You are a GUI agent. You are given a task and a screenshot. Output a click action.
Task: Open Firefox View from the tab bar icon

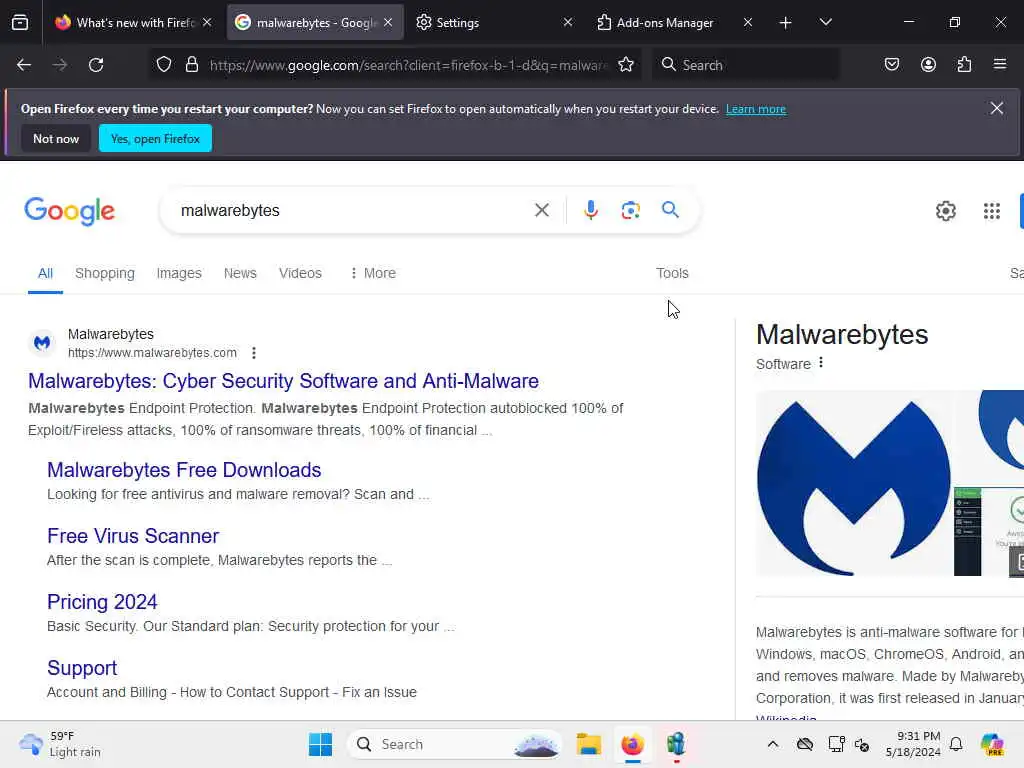click(20, 22)
